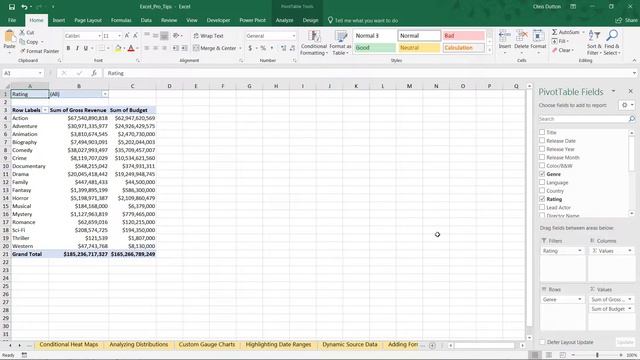640x360 pixels.
Task: Toggle Bold formatting
Action: [x=68, y=48]
